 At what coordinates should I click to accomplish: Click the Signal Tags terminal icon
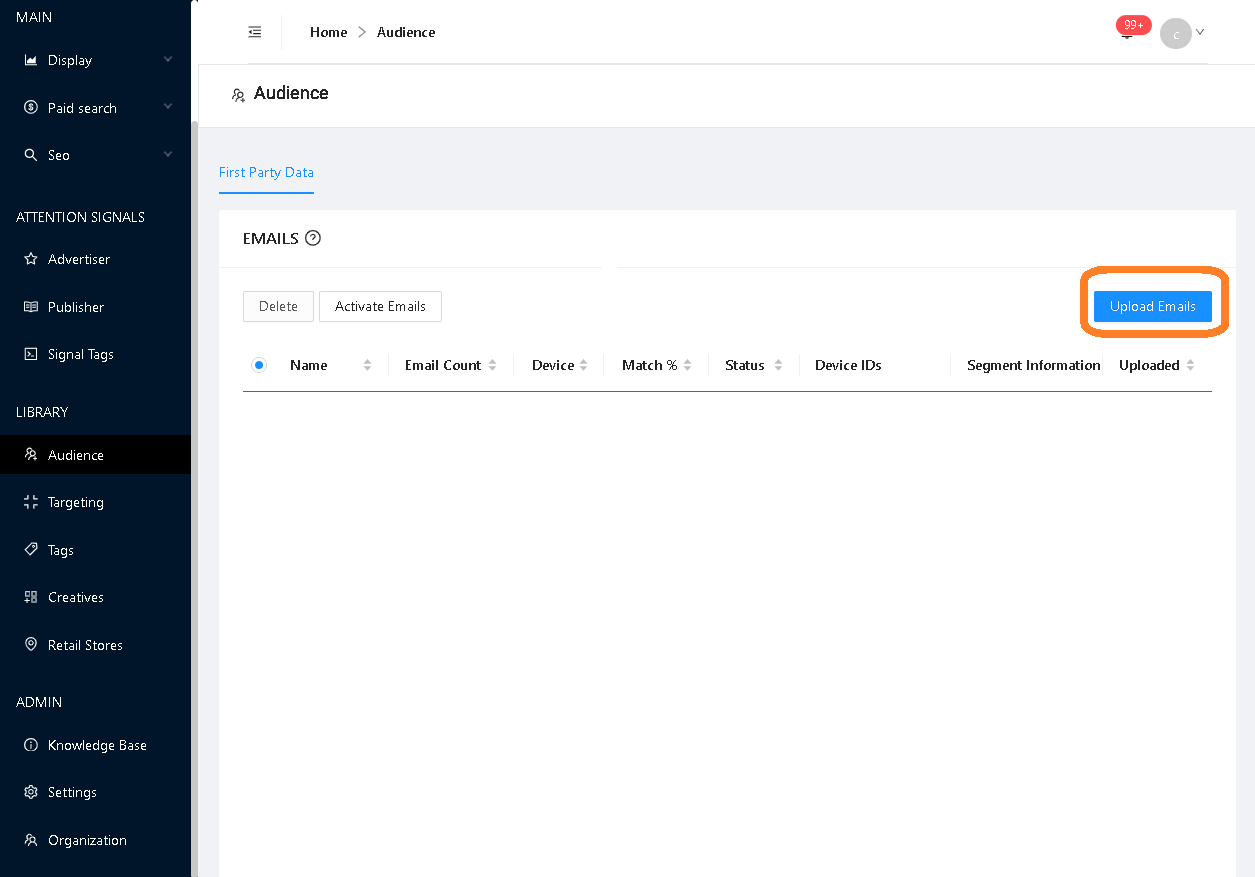click(x=31, y=354)
